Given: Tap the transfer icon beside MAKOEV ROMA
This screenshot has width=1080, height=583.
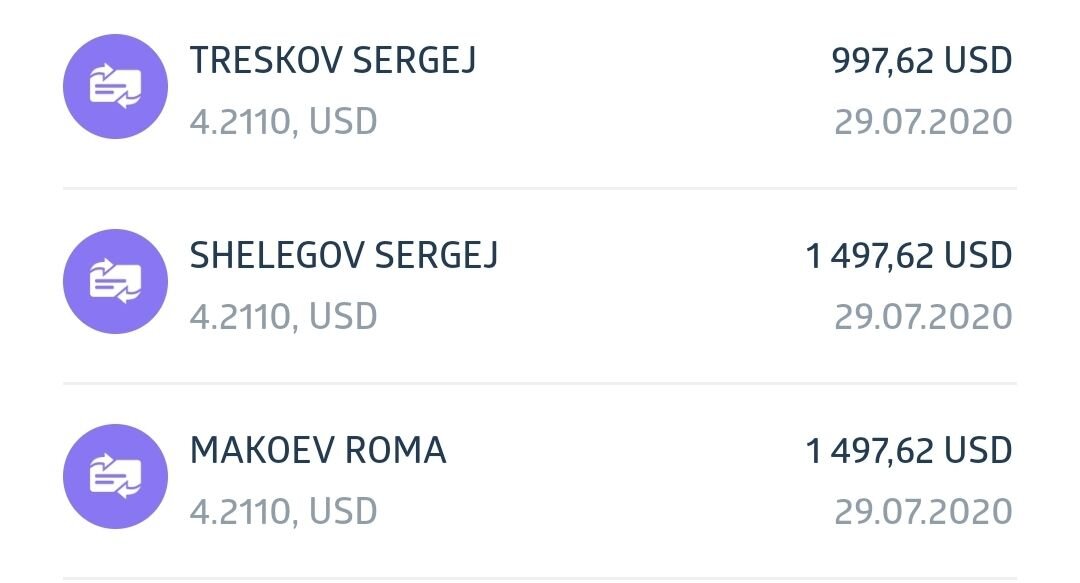Looking at the screenshot, I should click(x=115, y=476).
